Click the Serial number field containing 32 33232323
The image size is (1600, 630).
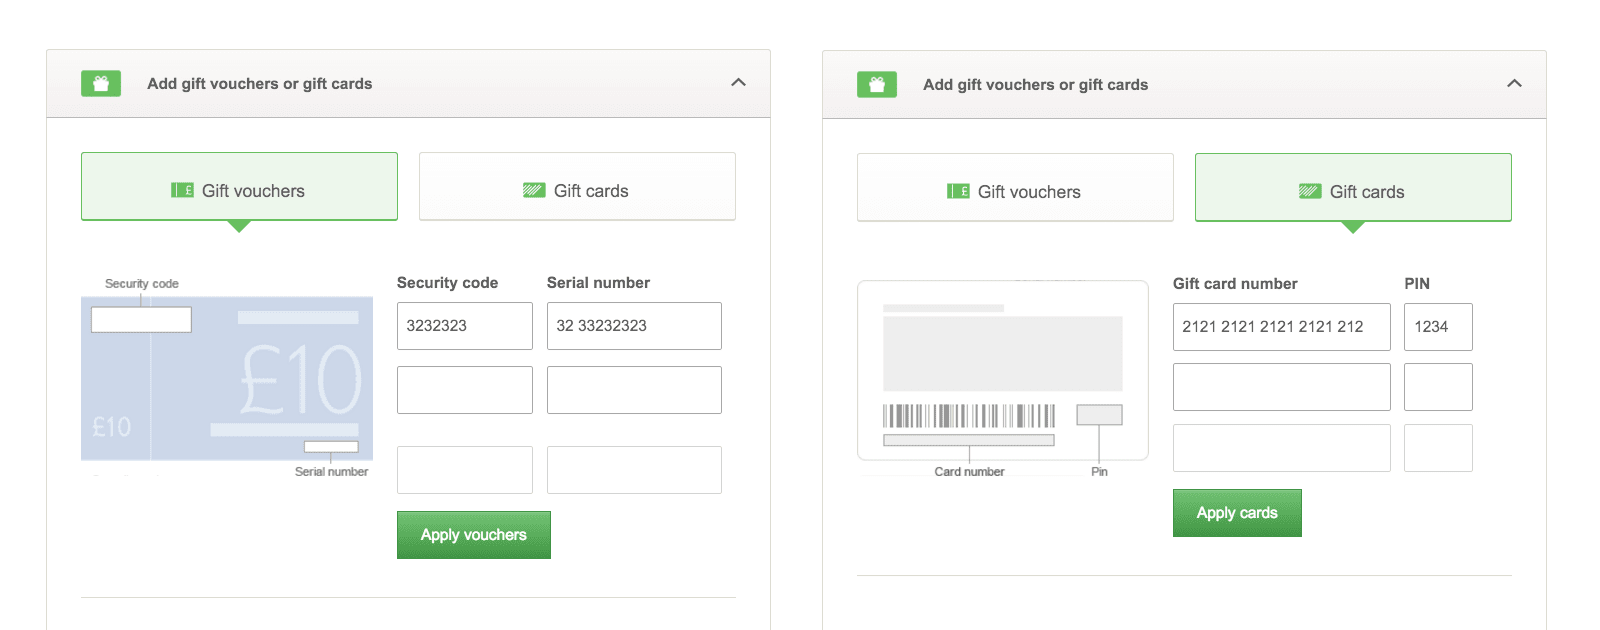634,326
